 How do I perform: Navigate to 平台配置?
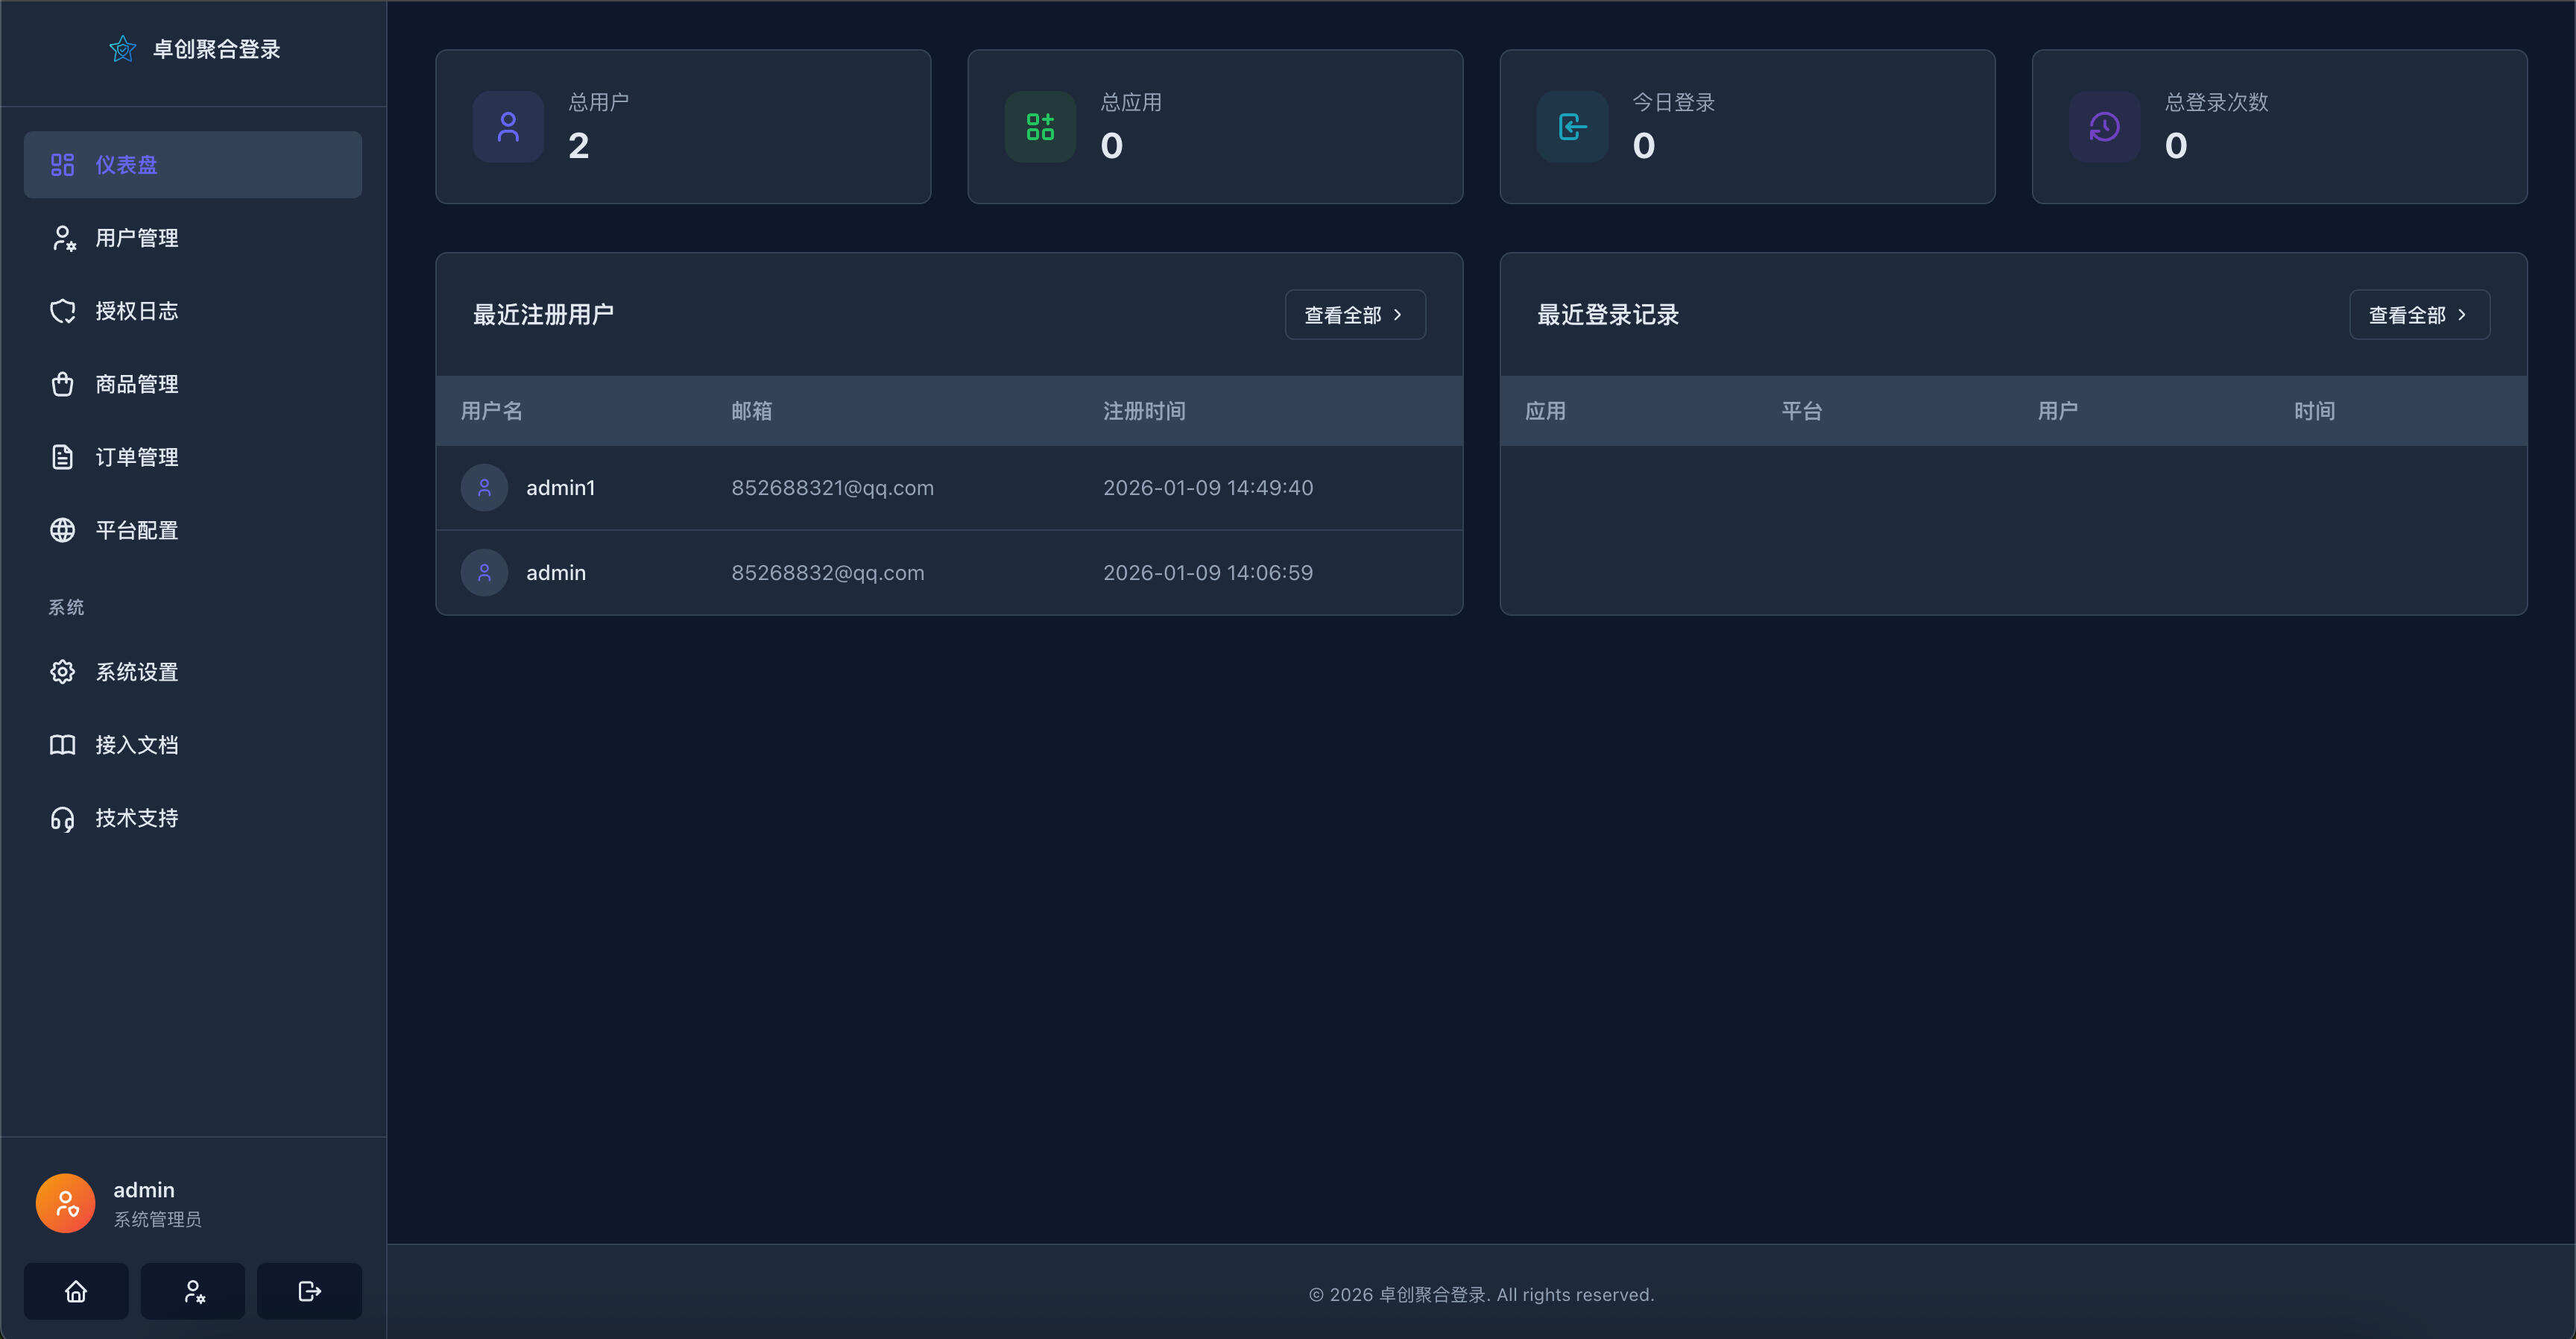pyautogui.click(x=137, y=530)
